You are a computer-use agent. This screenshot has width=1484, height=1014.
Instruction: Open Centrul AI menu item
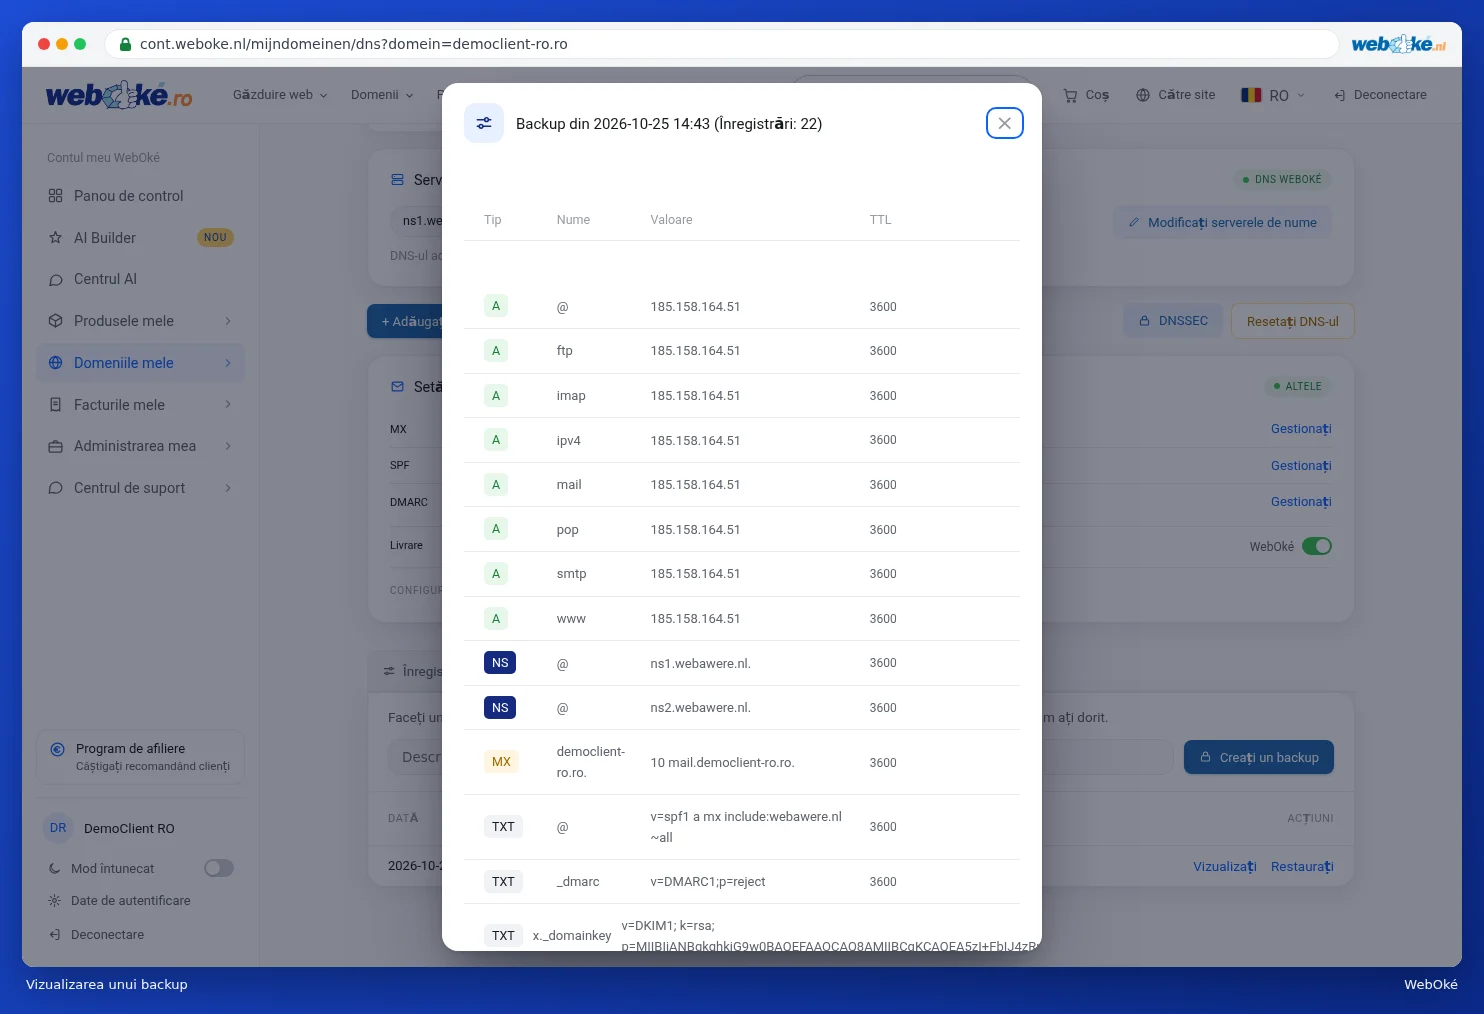coord(141,279)
